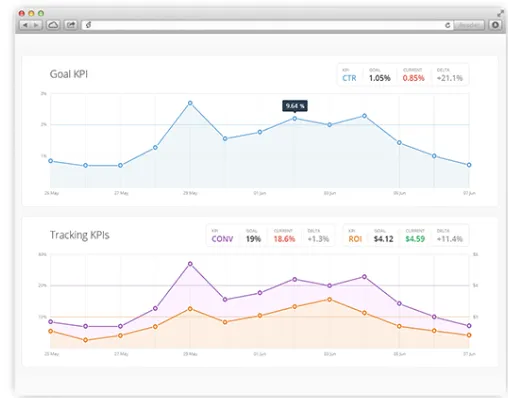Click the 9.64 % tooltip on Goal chart
This screenshot has width=508, height=398.
(295, 106)
